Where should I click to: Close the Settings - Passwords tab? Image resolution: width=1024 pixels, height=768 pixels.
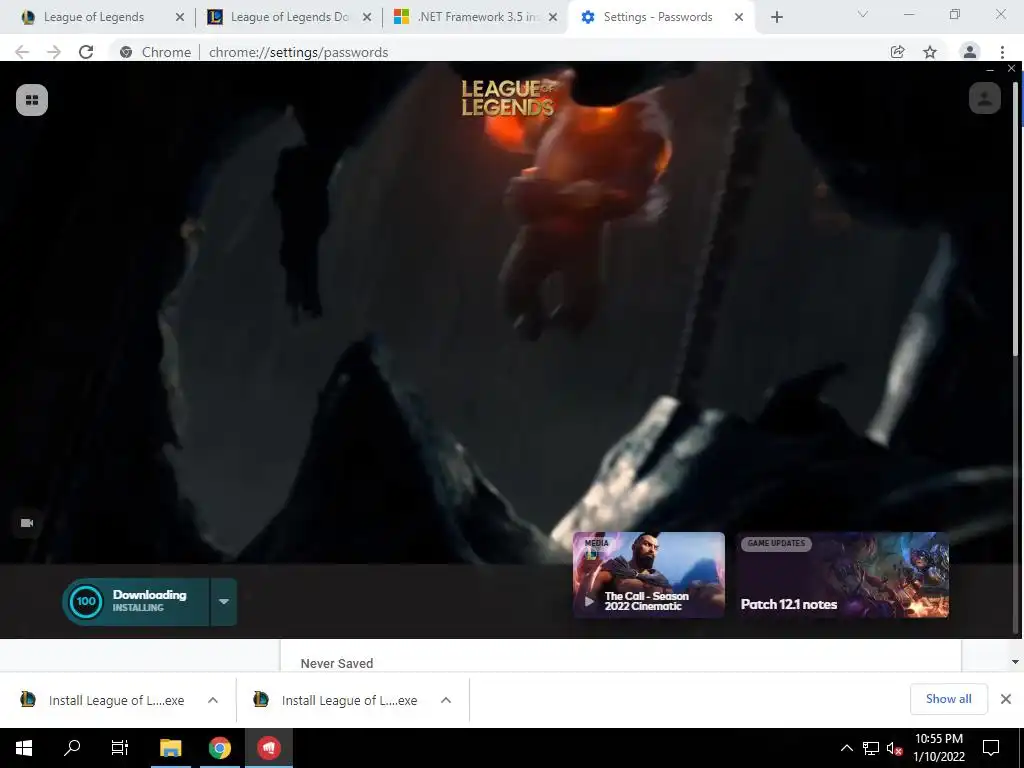pos(739,17)
